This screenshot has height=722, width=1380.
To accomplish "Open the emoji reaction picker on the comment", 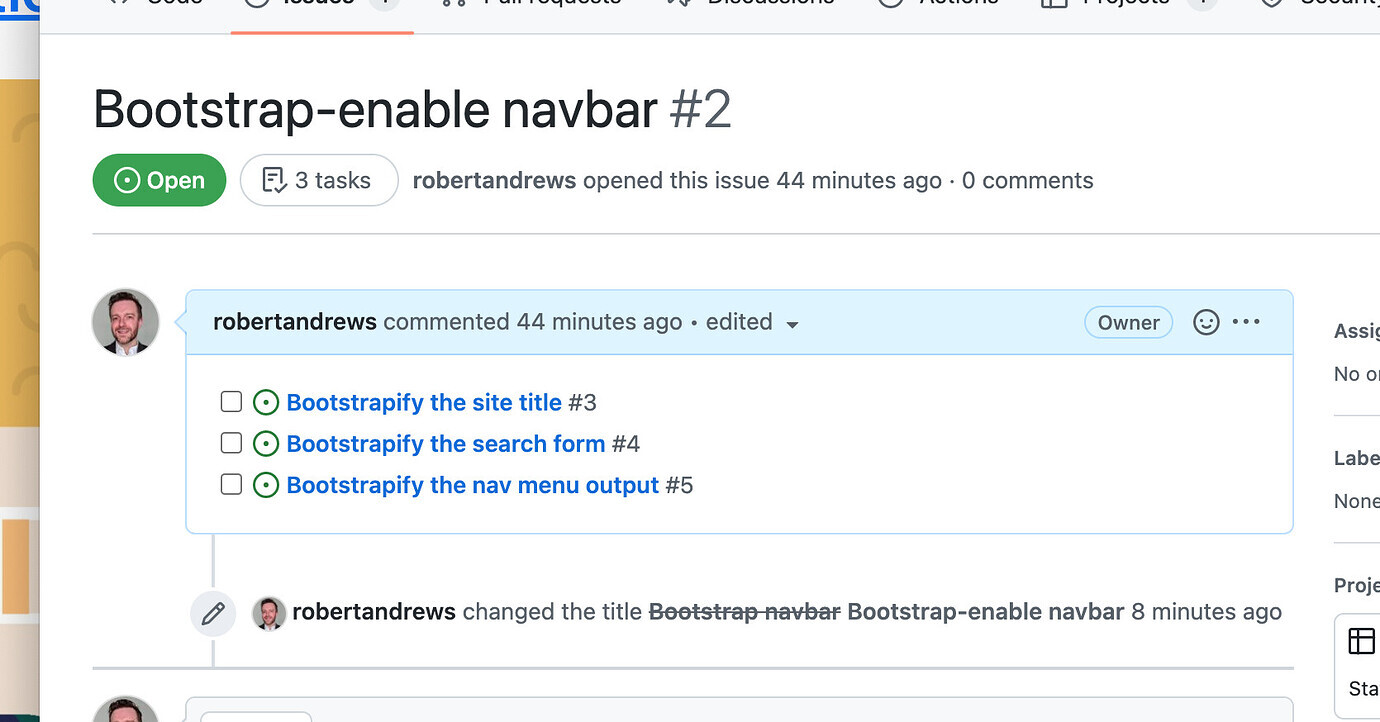I will [1206, 322].
